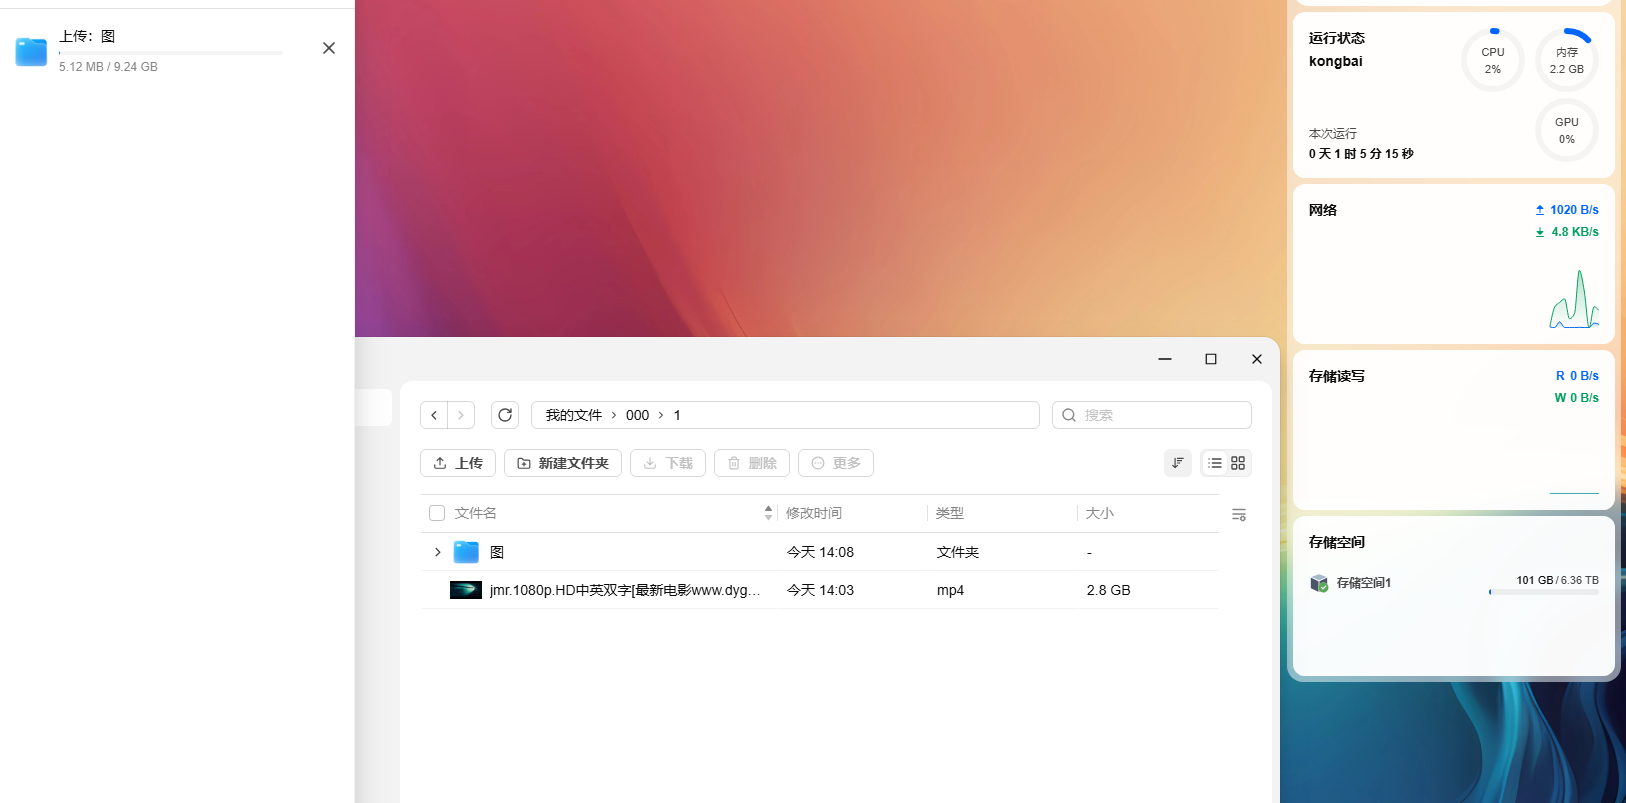Click the 类型 column header
Viewport: 1626px width, 803px height.
click(x=950, y=513)
